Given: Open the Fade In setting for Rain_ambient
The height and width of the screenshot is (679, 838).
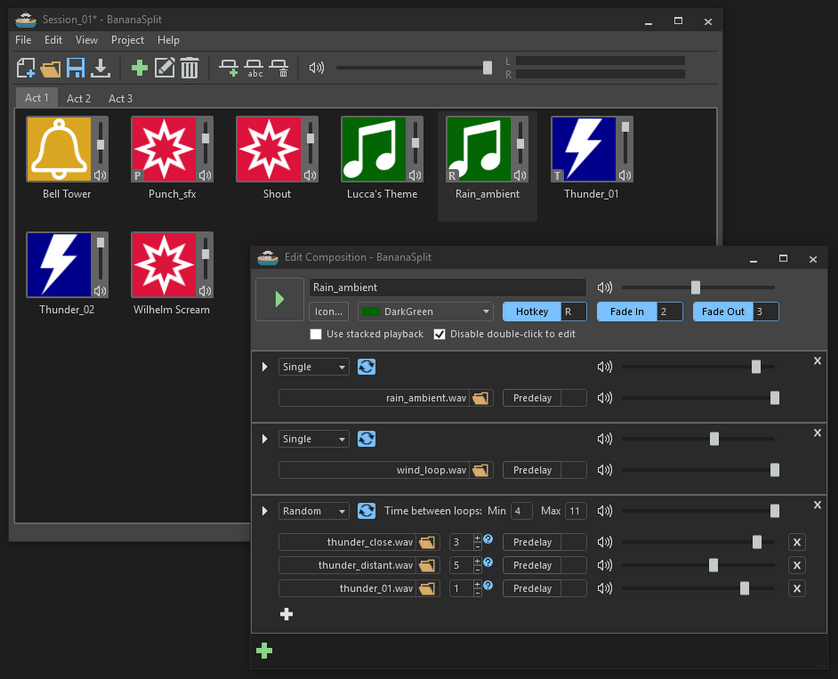Looking at the screenshot, I should [x=625, y=311].
